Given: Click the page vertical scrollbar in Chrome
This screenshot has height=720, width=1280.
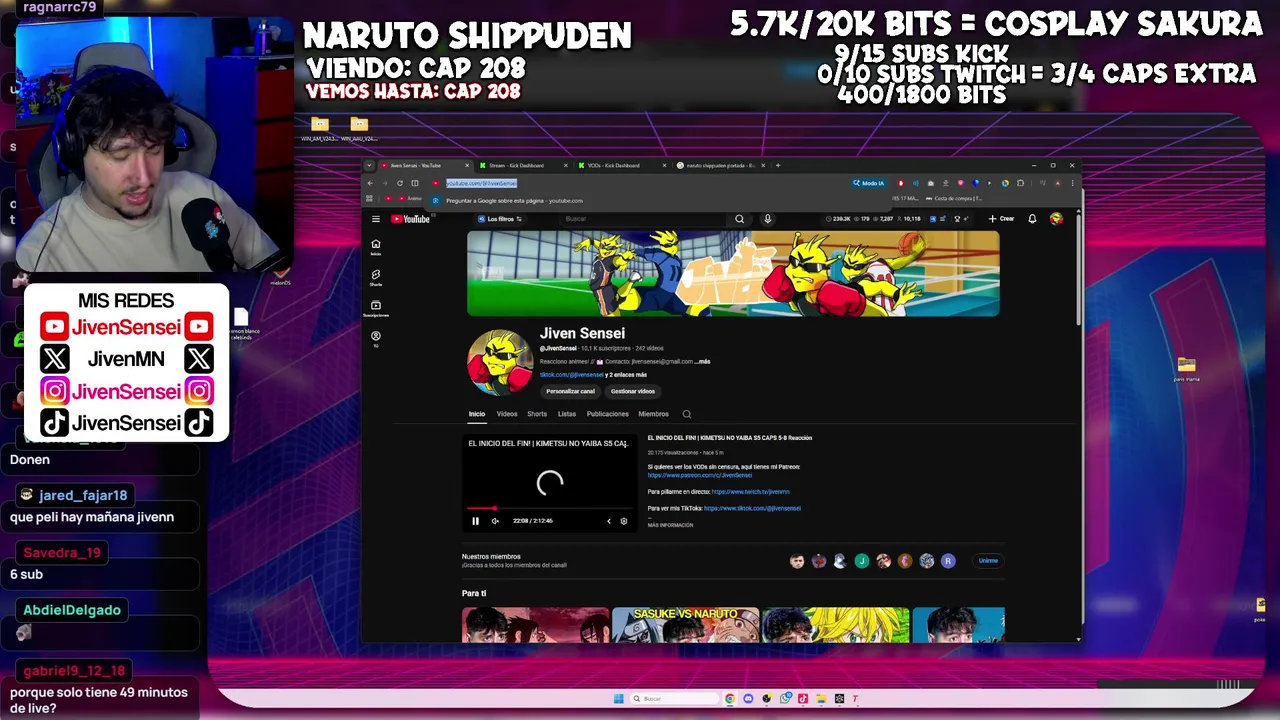Looking at the screenshot, I should click(x=1078, y=270).
